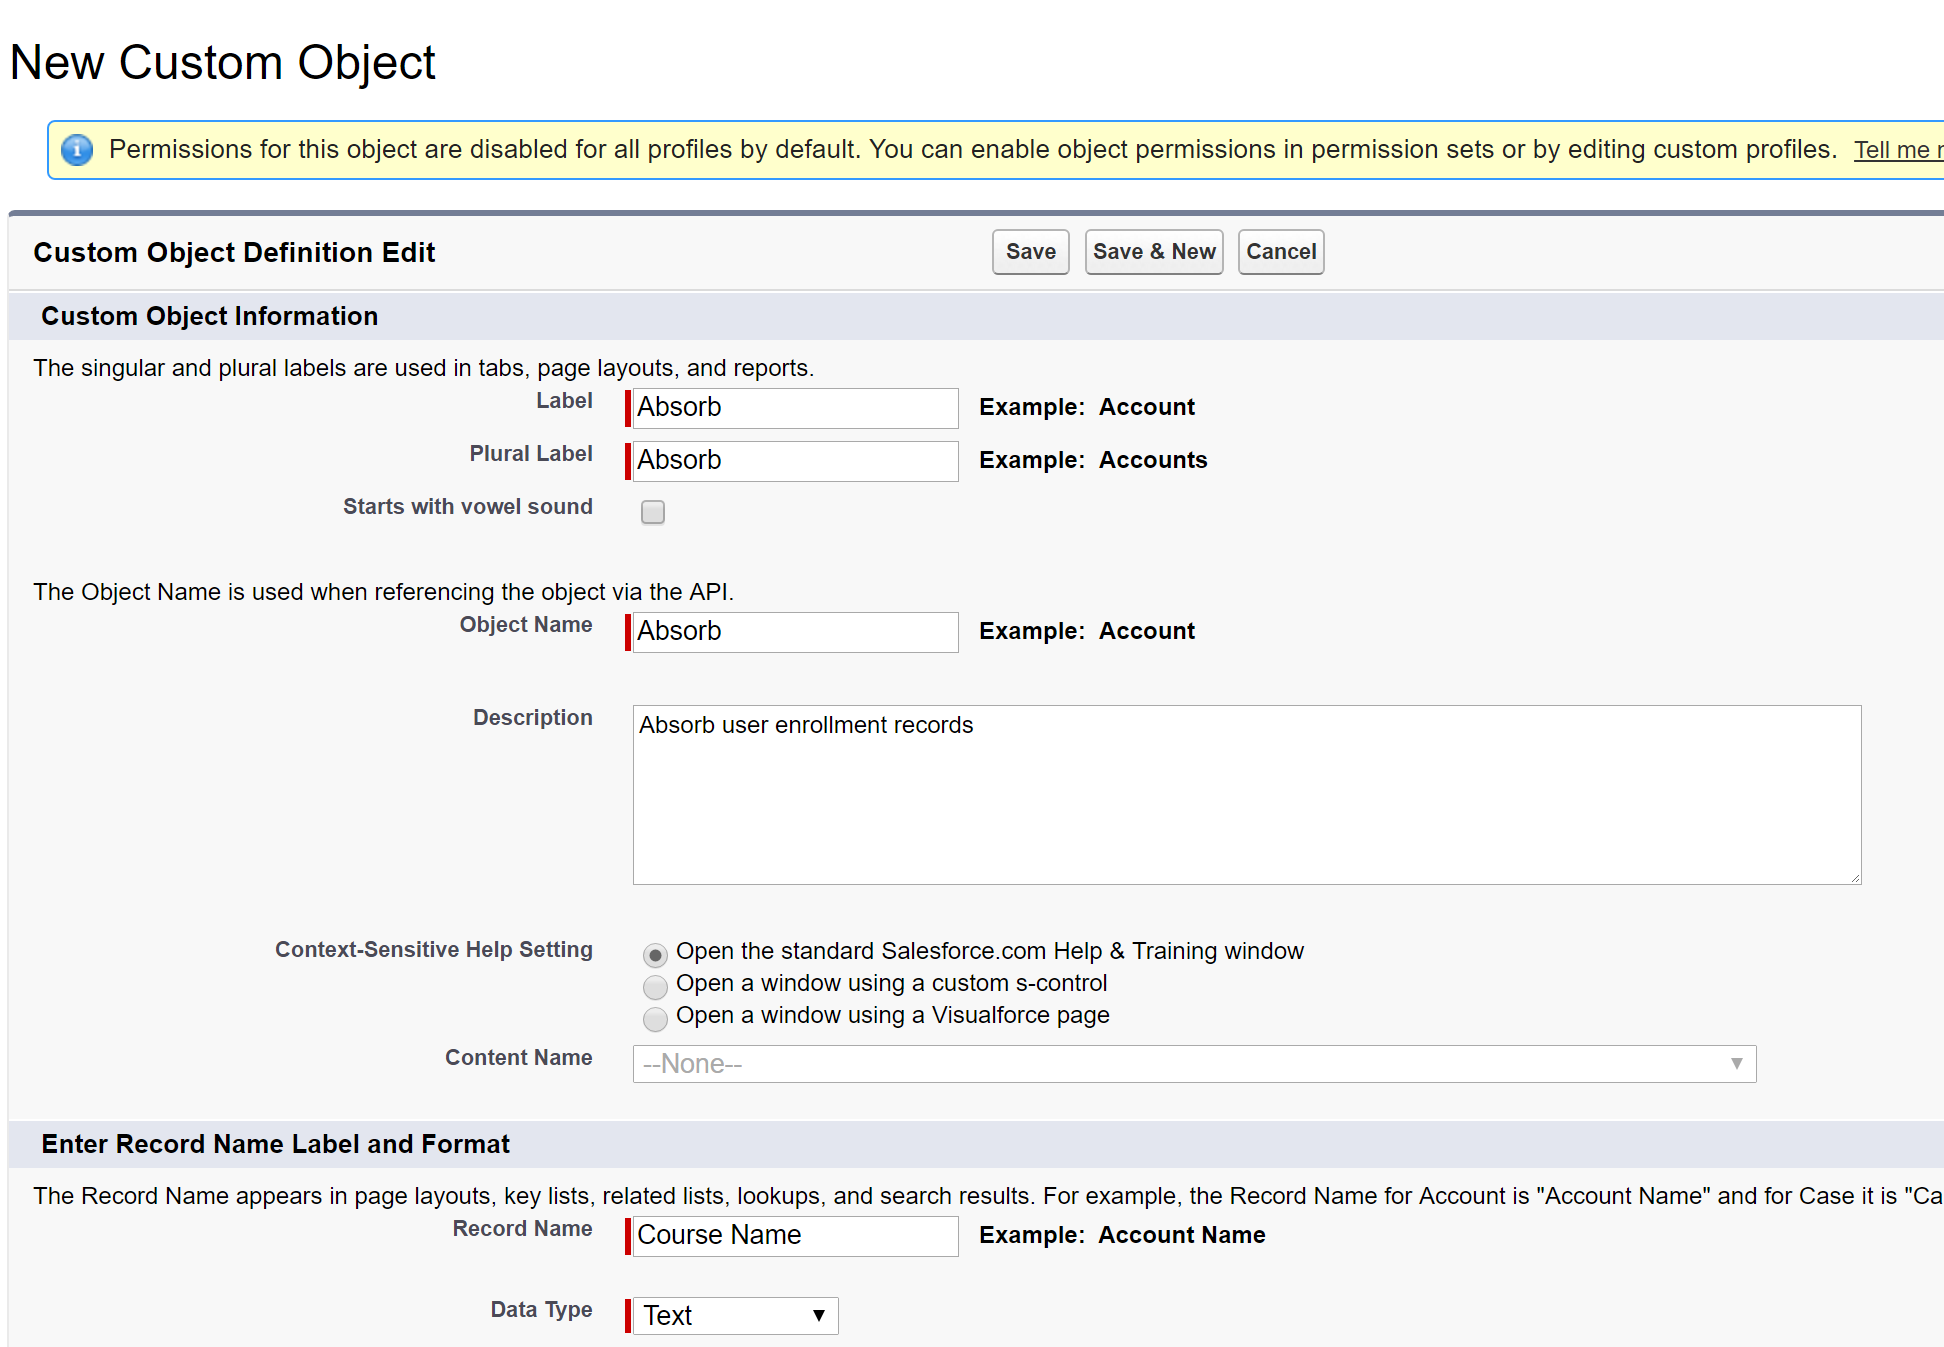The width and height of the screenshot is (1944, 1347).
Task: Click the Example: Account Name hint text
Action: 1122,1235
